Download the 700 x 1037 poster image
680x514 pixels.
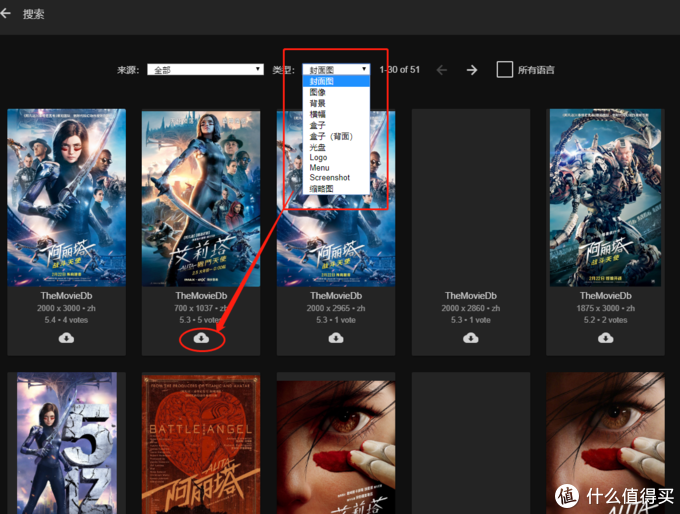click(x=201, y=337)
